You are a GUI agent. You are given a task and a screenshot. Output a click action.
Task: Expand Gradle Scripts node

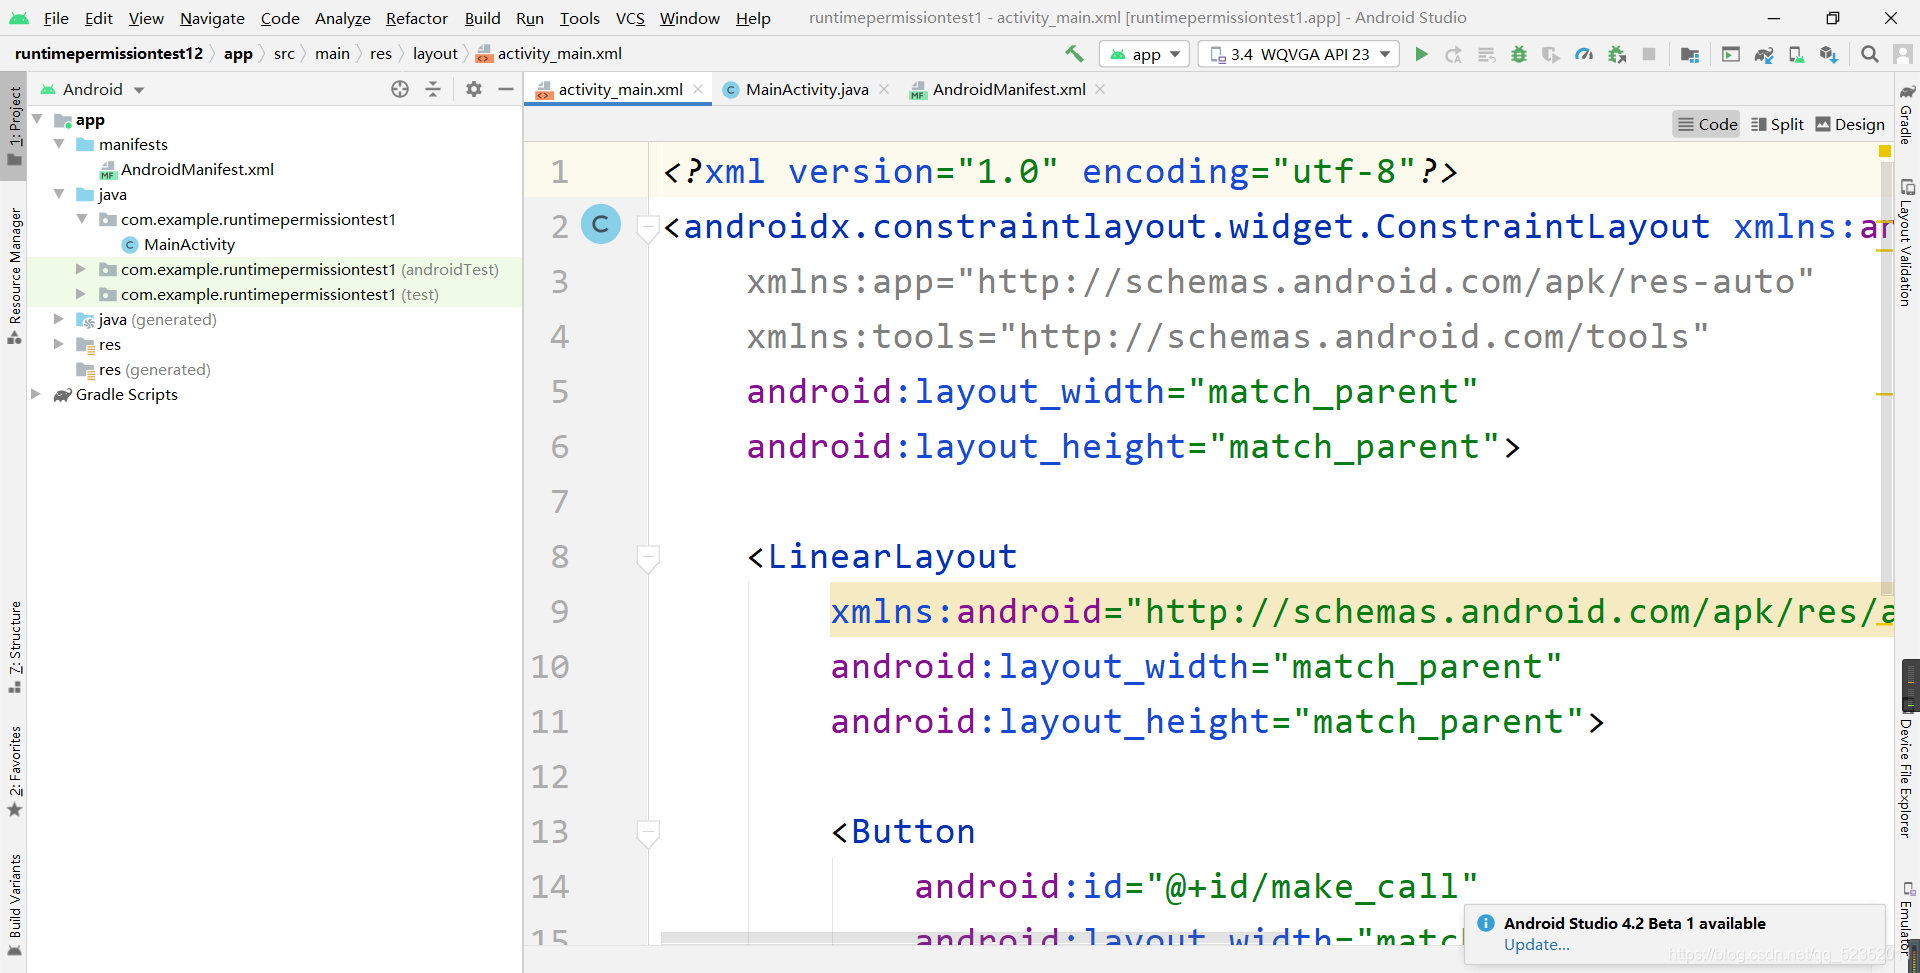[37, 394]
